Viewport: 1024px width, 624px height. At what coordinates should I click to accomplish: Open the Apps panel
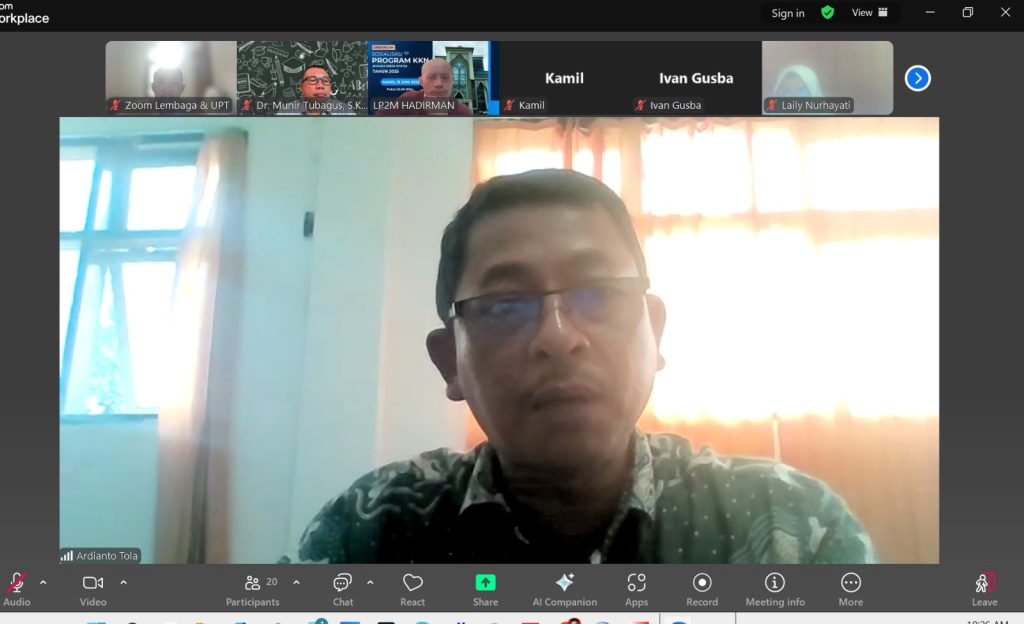[636, 588]
